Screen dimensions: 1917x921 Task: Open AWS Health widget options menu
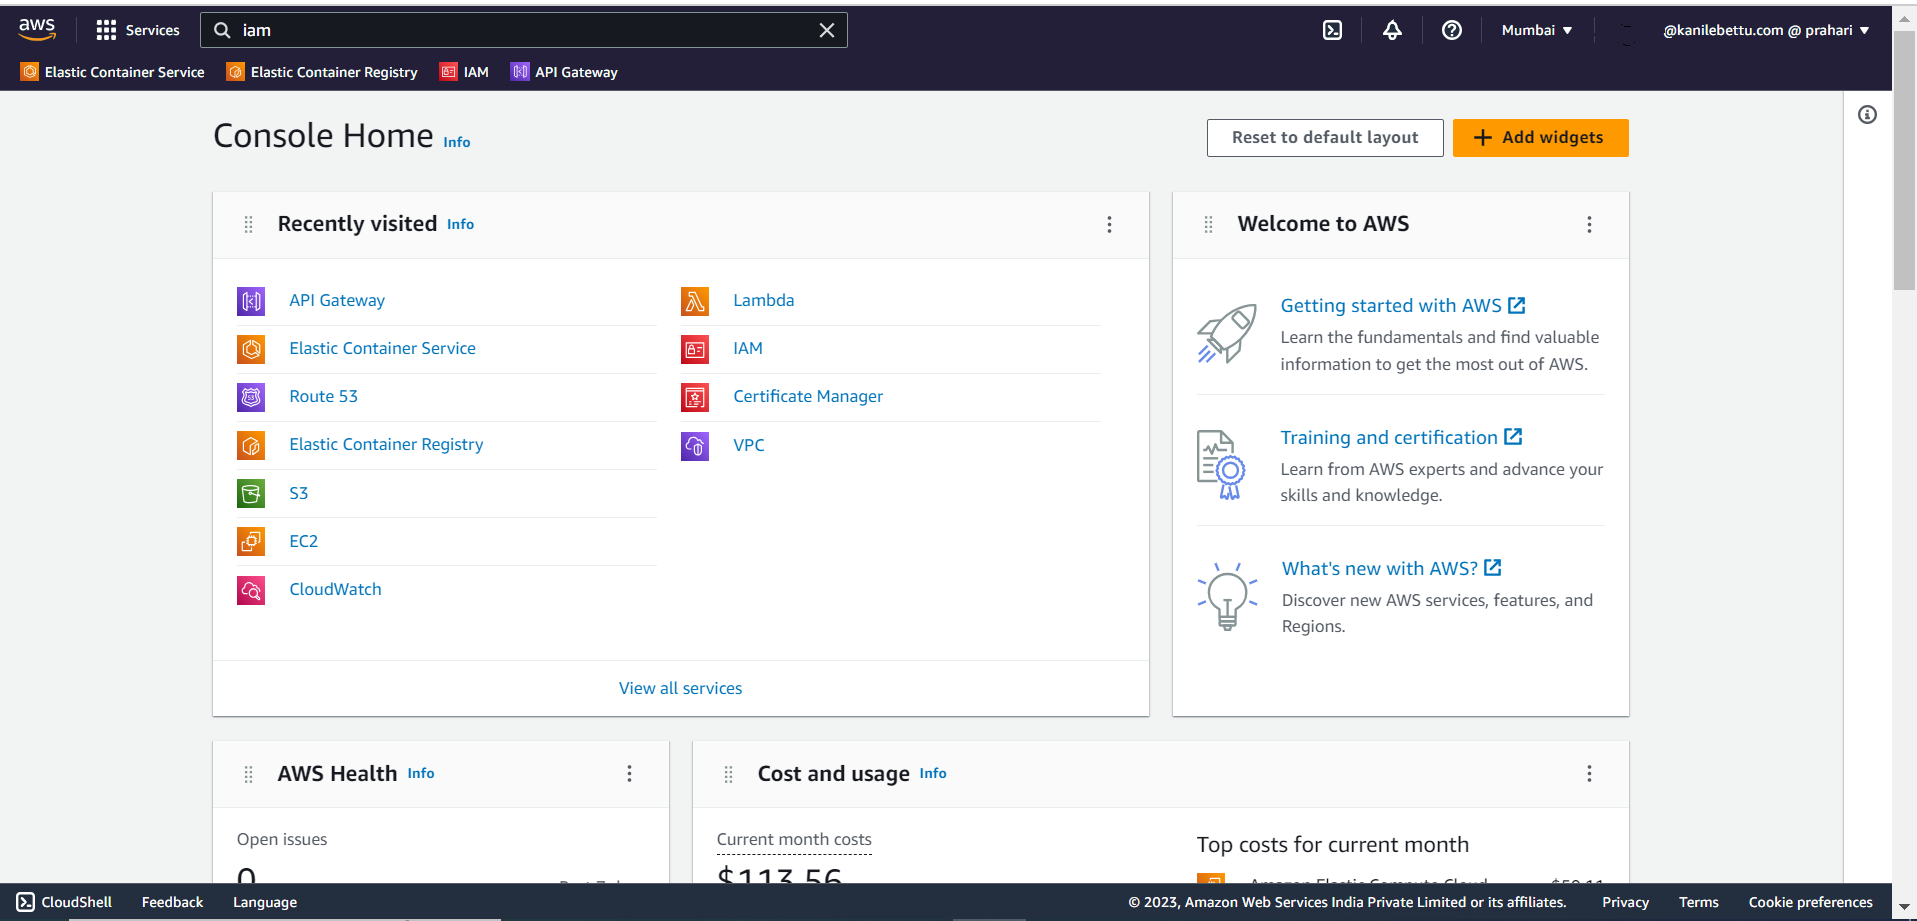coord(629,774)
